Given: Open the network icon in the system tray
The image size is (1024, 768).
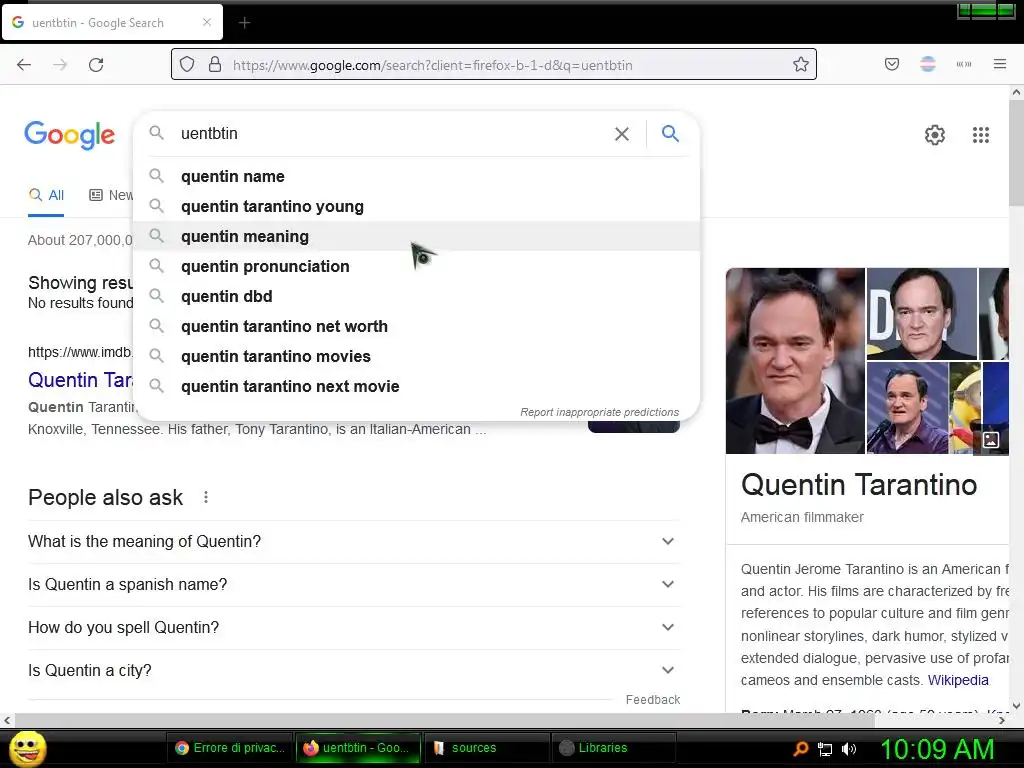Looking at the screenshot, I should 825,749.
